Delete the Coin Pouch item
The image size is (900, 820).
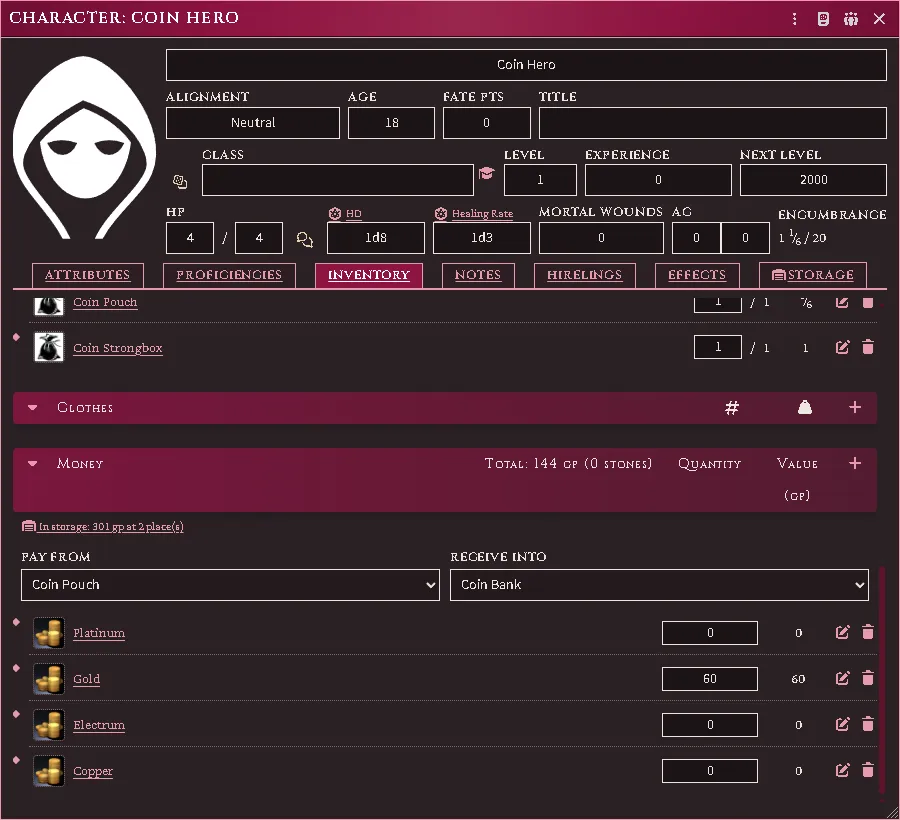click(x=868, y=302)
